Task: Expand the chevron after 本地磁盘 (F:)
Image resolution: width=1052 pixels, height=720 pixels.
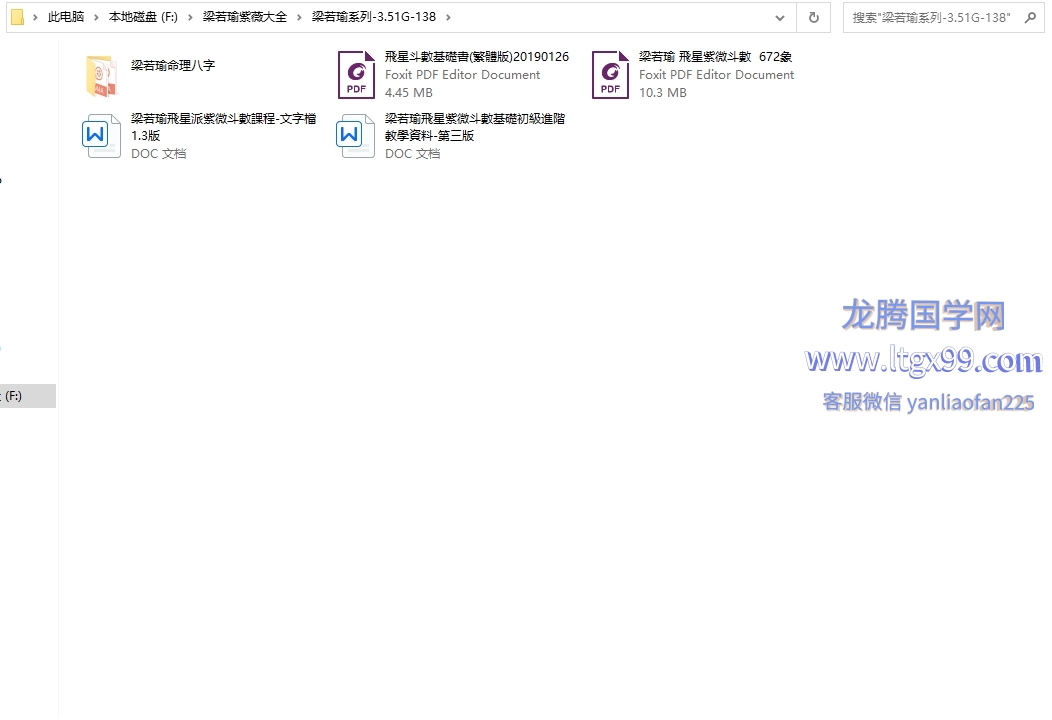Action: tap(191, 17)
